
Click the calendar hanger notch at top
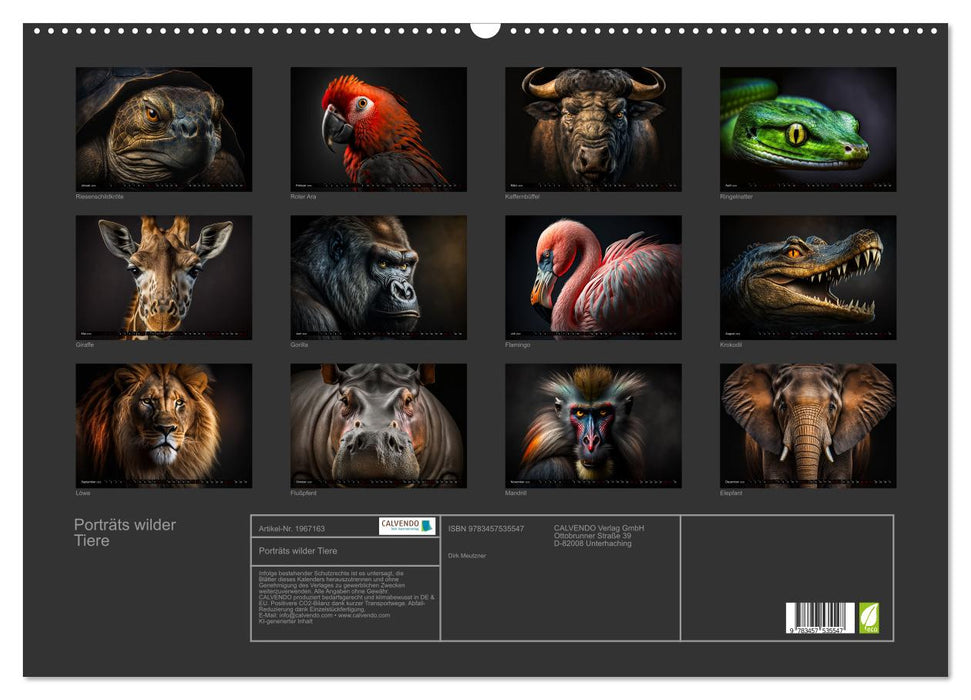tap(485, 29)
